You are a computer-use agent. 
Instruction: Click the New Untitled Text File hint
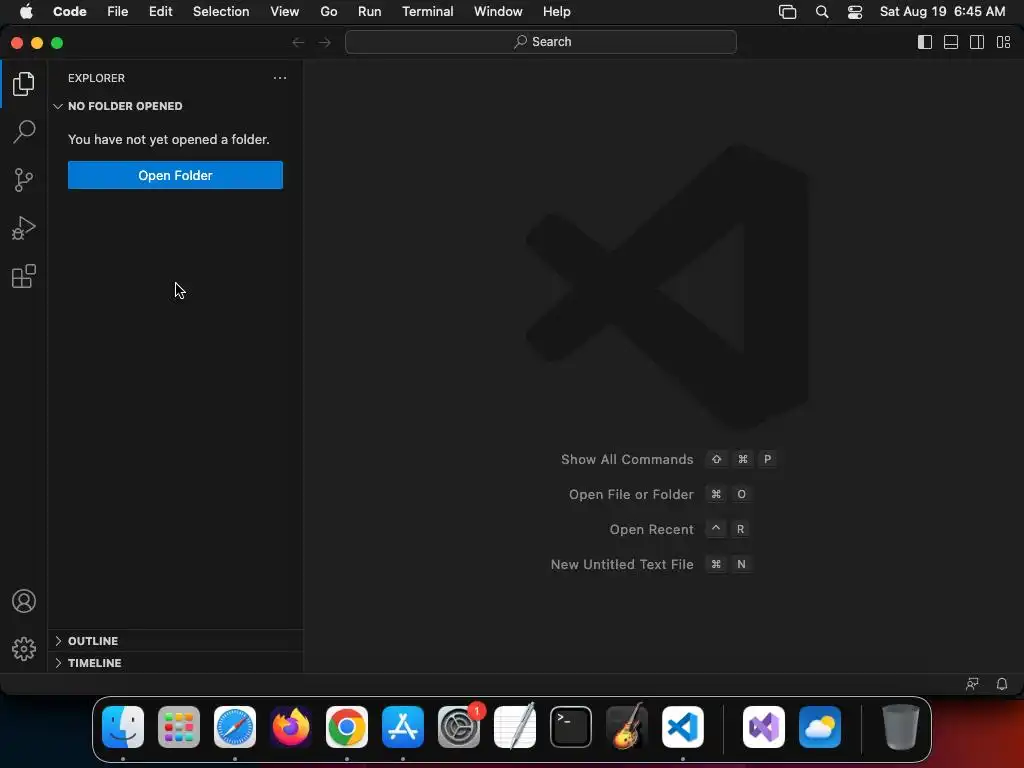(x=652, y=564)
